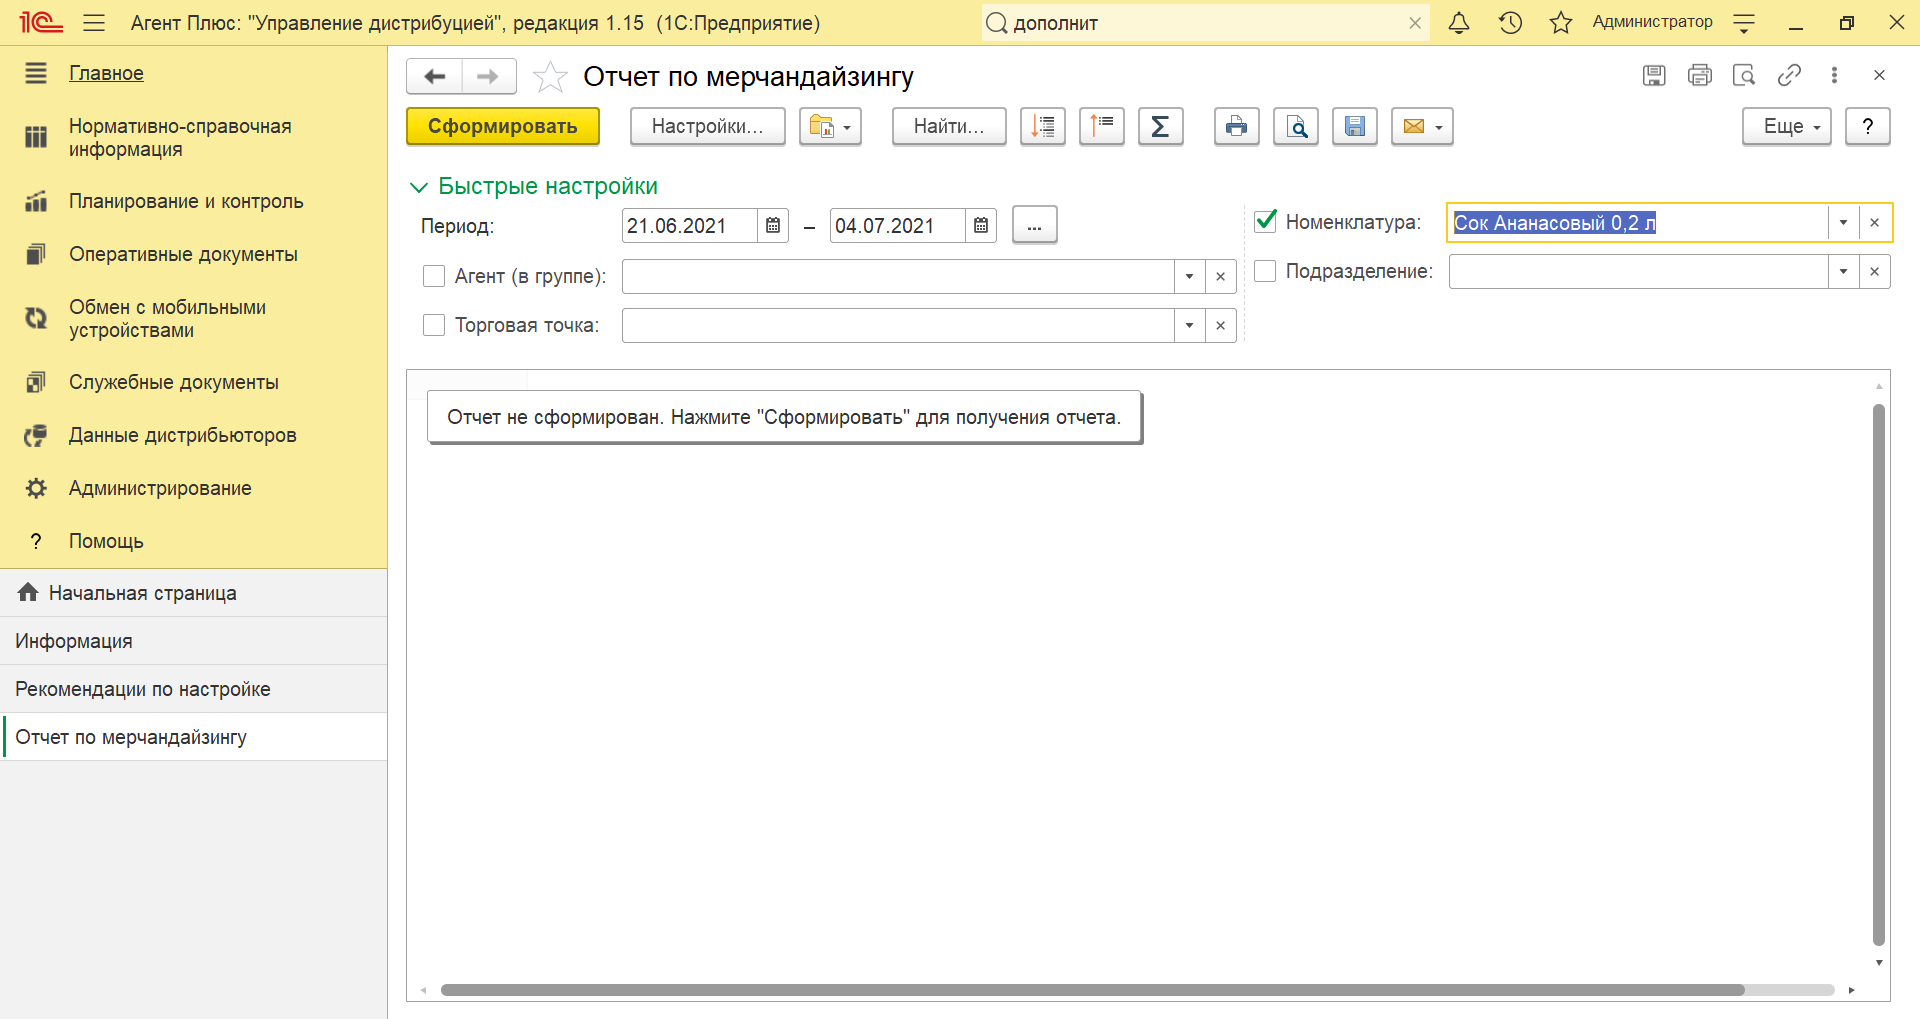This screenshot has width=1920, height=1019.
Task: Click the preview icon at top right
Action: [1744, 75]
